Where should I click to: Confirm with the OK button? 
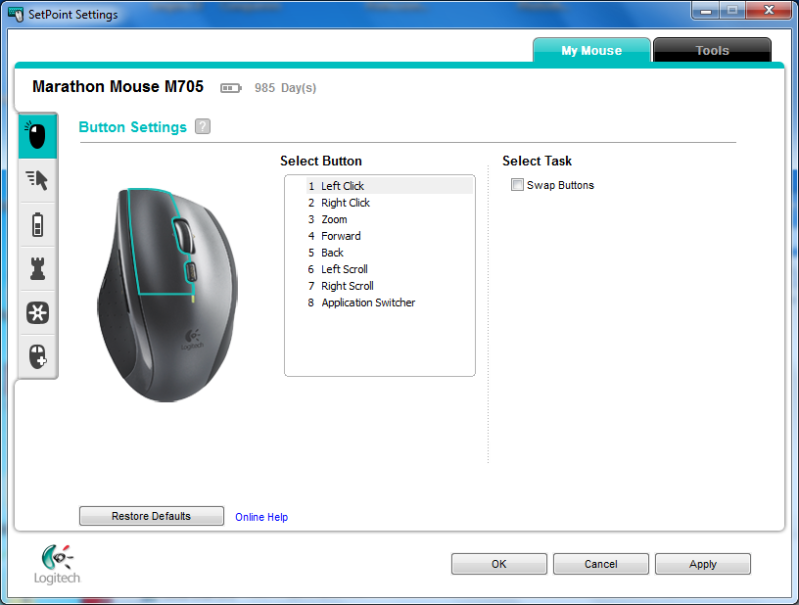click(x=499, y=564)
